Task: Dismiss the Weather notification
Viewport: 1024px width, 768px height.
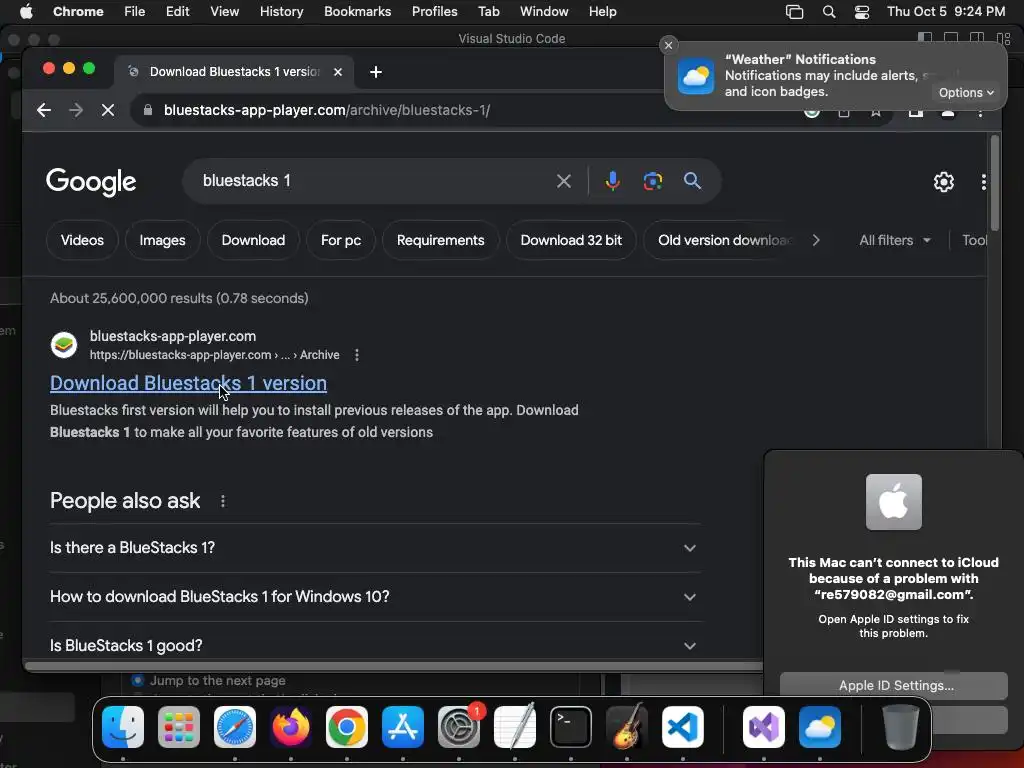Action: [x=668, y=45]
